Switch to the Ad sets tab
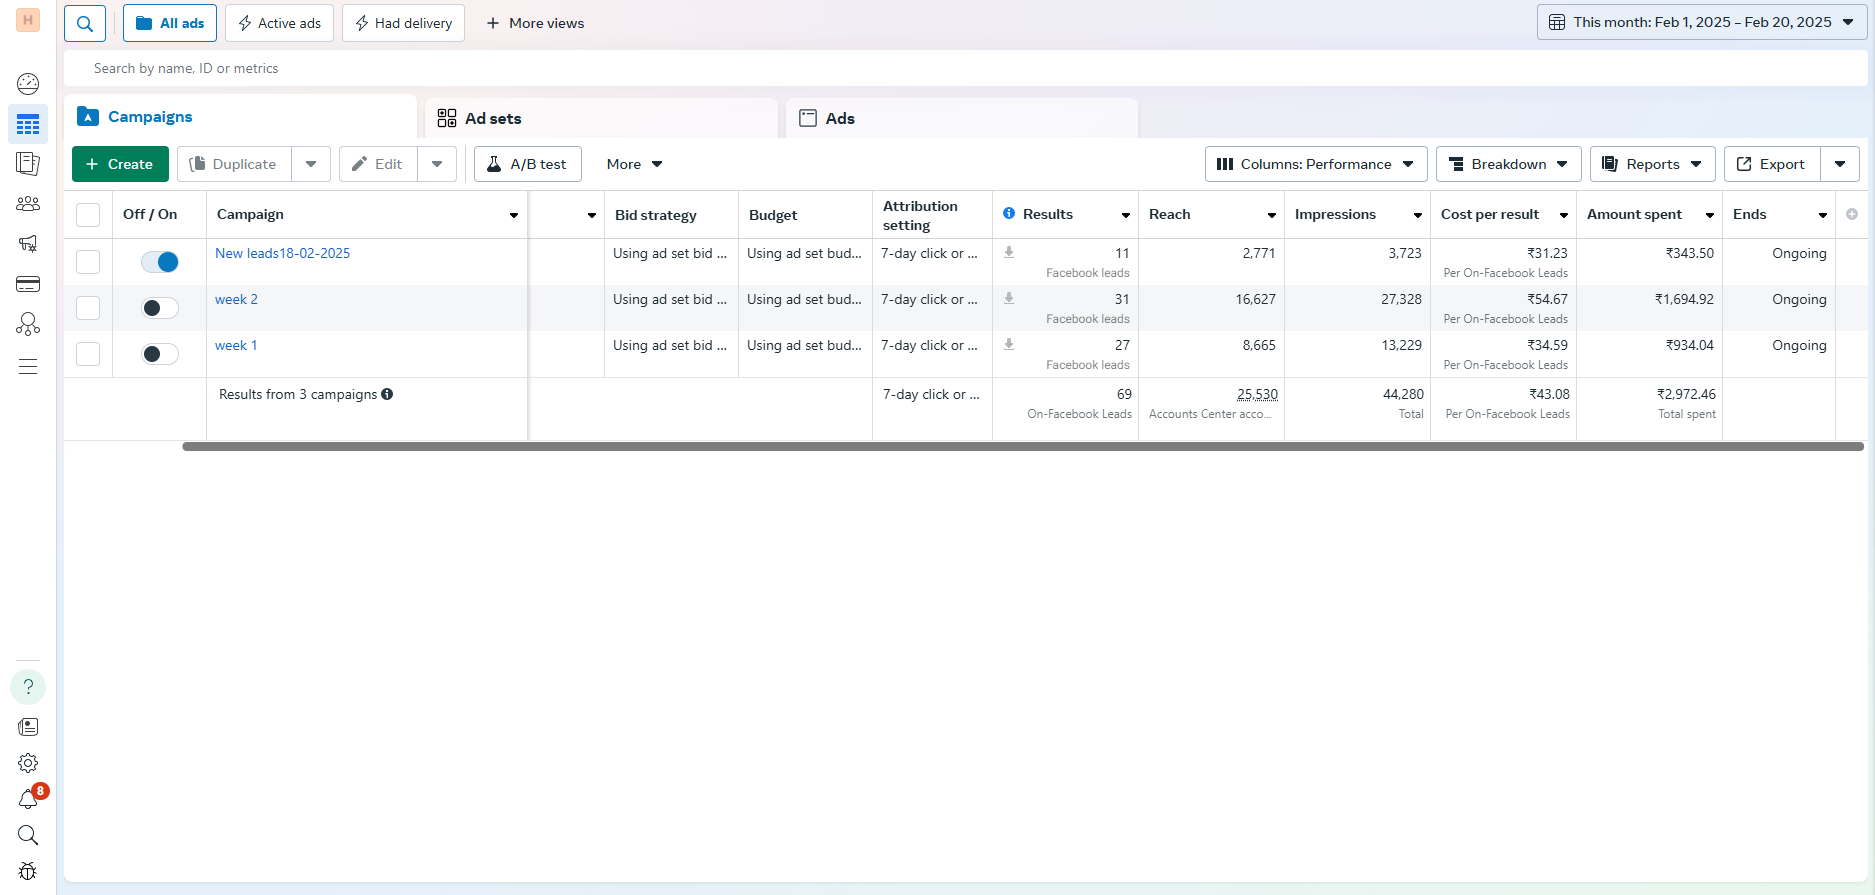This screenshot has width=1875, height=895. 601,118
